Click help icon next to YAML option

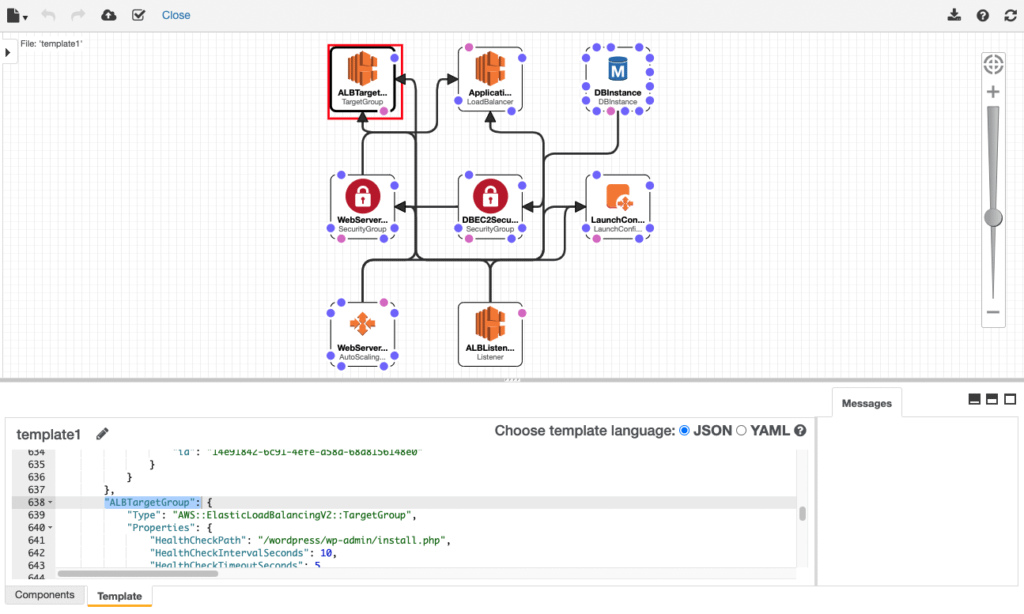[800, 430]
